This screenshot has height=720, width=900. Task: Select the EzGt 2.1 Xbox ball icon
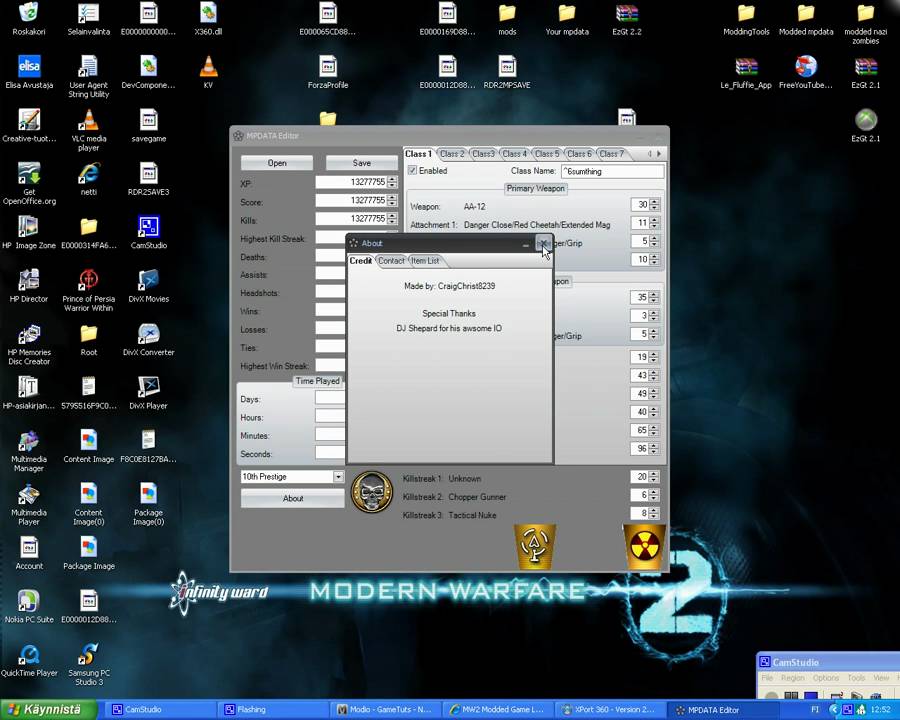point(866,125)
